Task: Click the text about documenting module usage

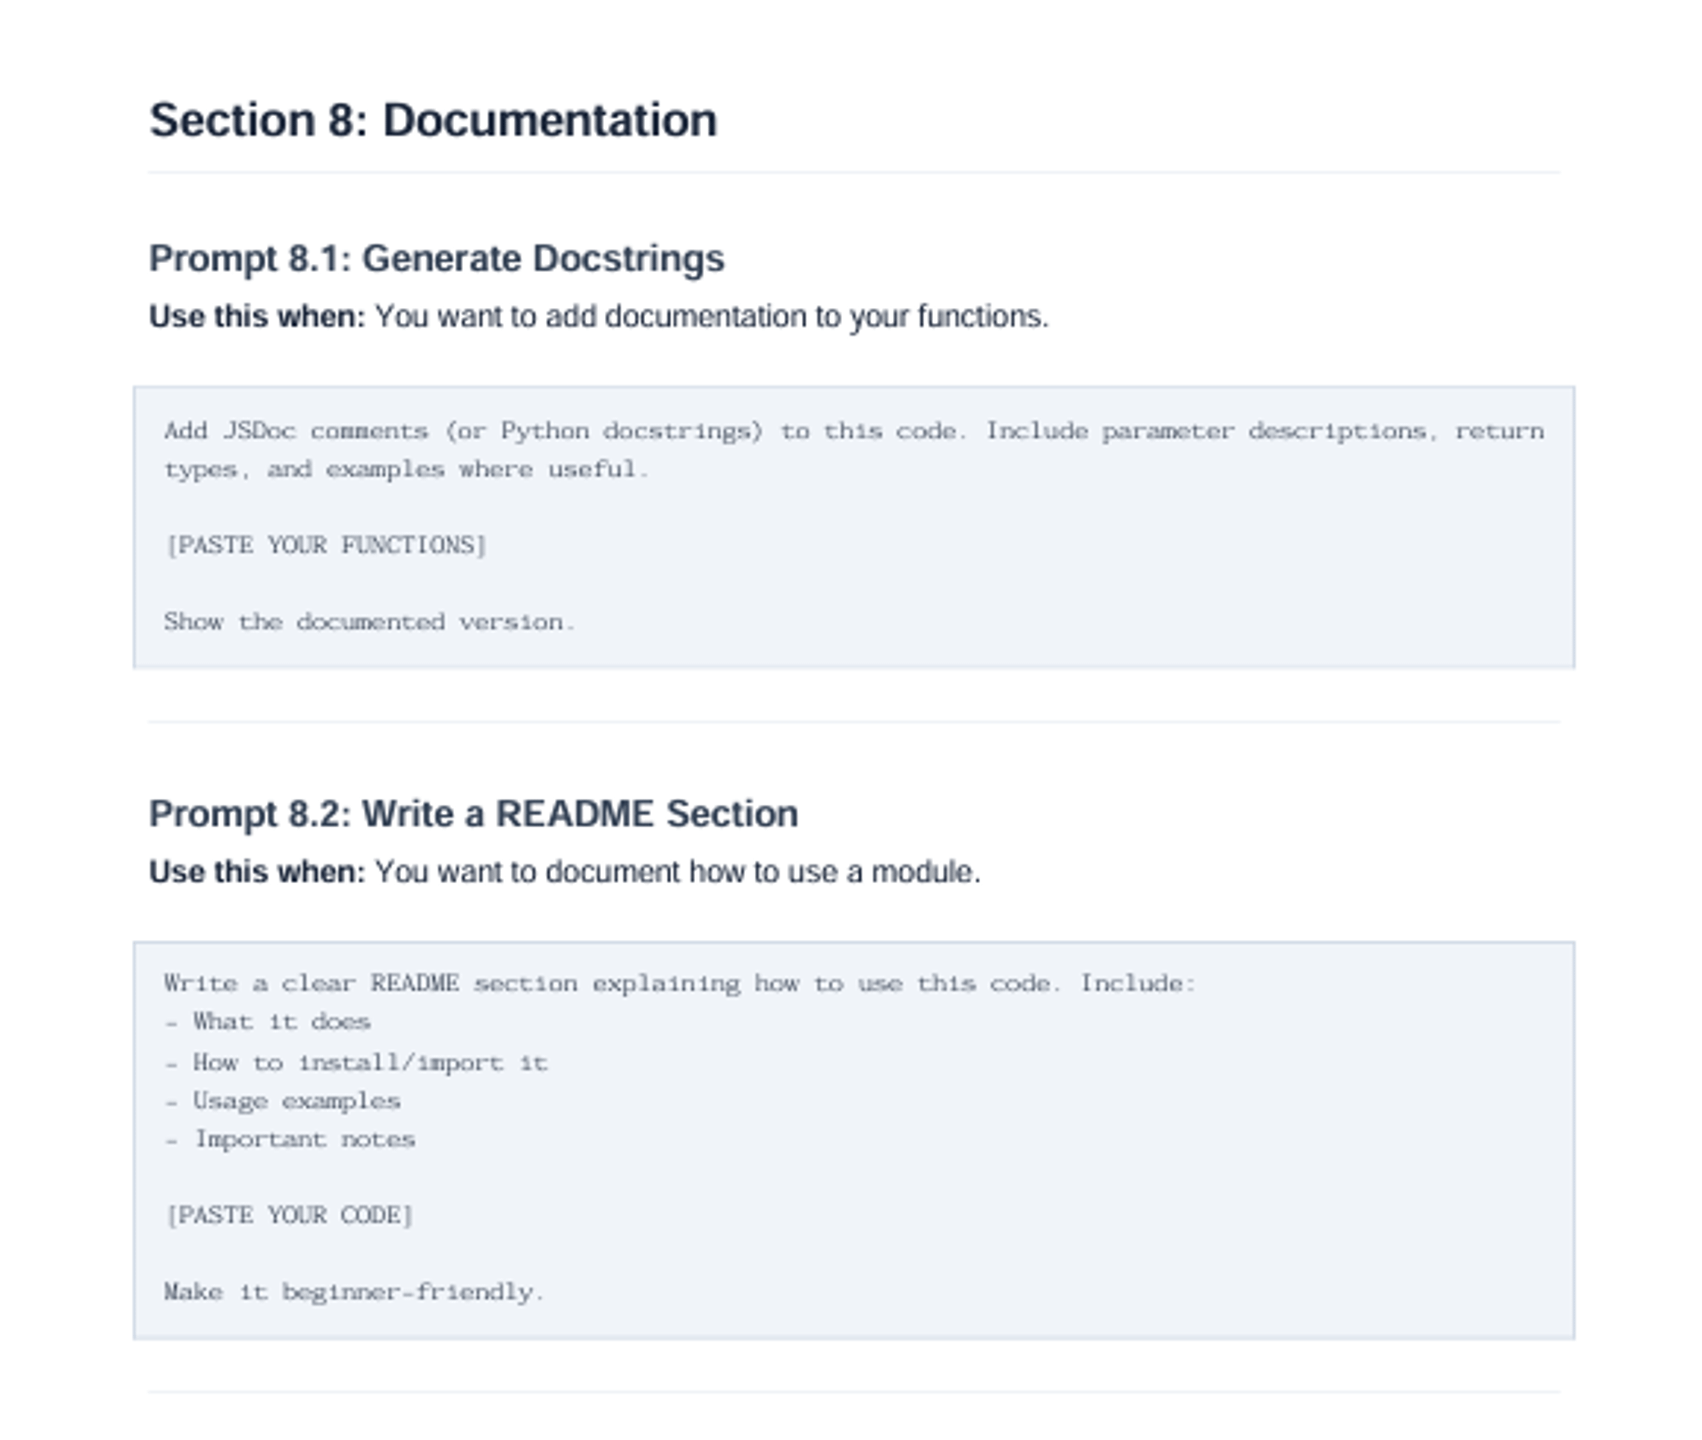Action: (x=678, y=872)
